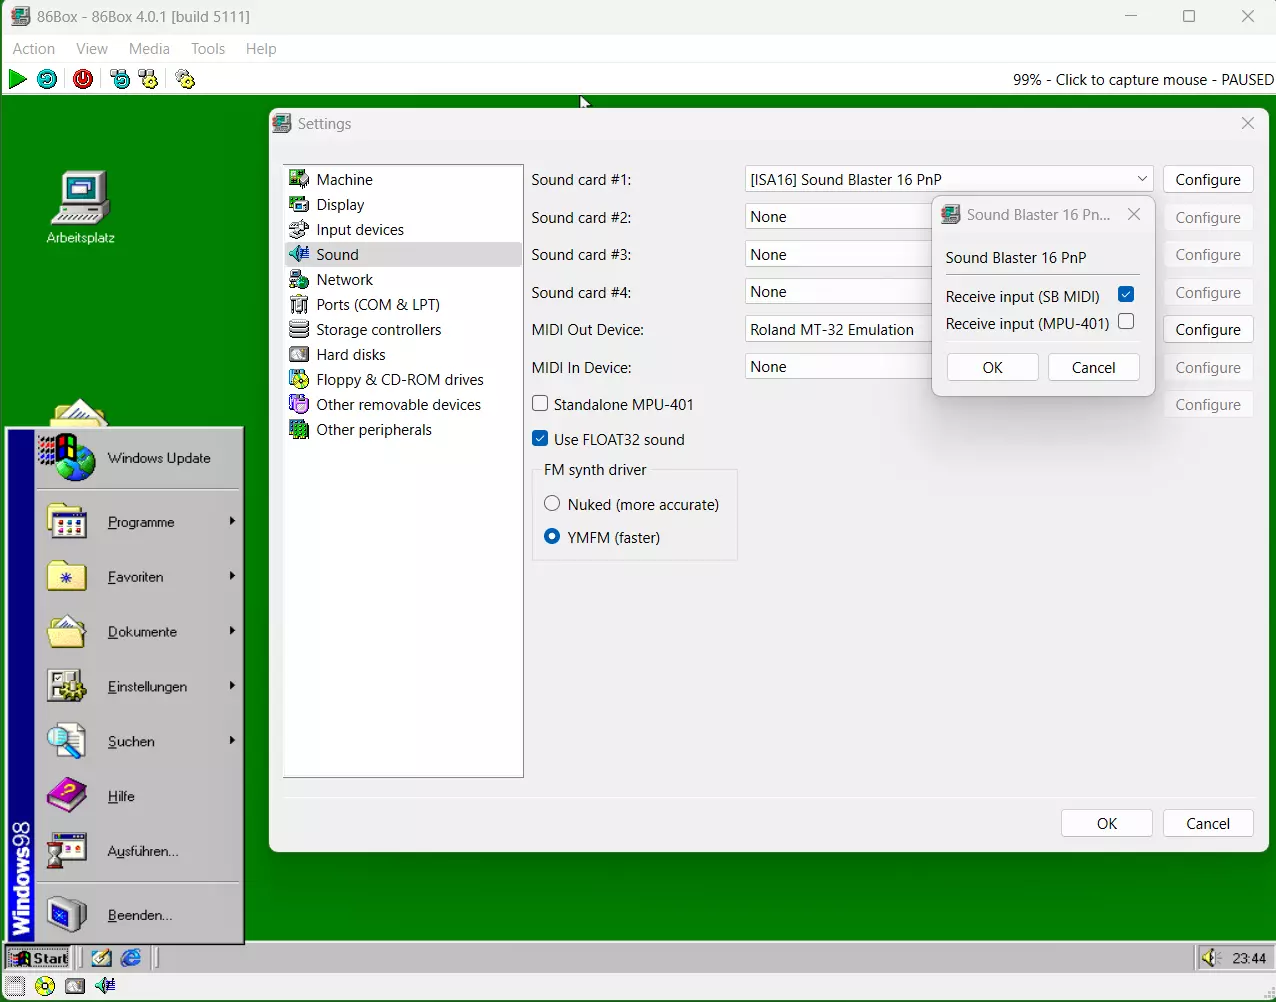
Task: Click Configure for Sound card #1
Action: pyautogui.click(x=1208, y=180)
